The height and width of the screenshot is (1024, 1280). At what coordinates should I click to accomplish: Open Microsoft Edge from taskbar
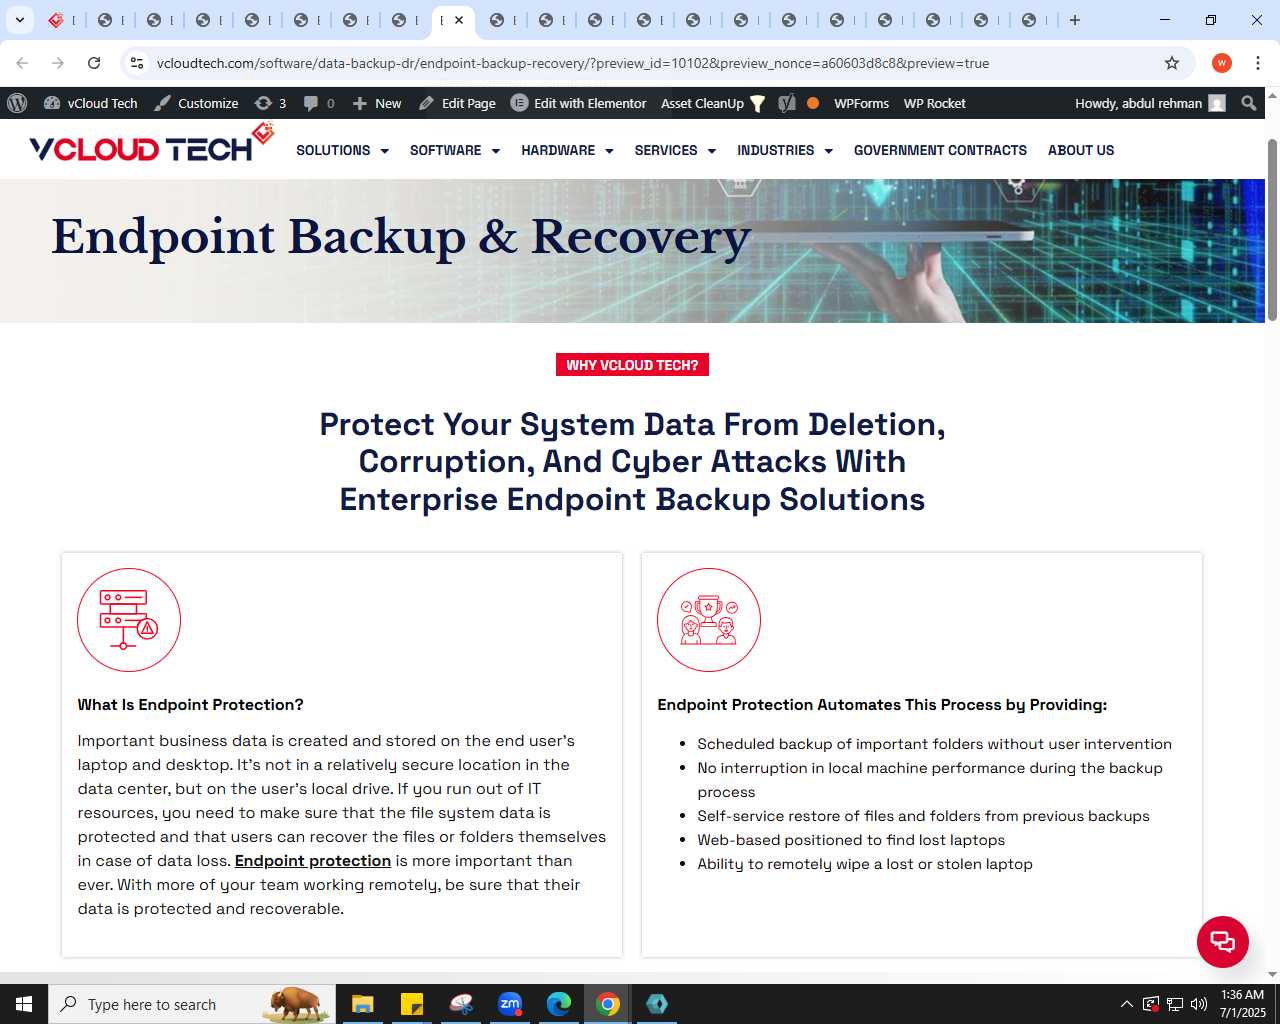(559, 1004)
